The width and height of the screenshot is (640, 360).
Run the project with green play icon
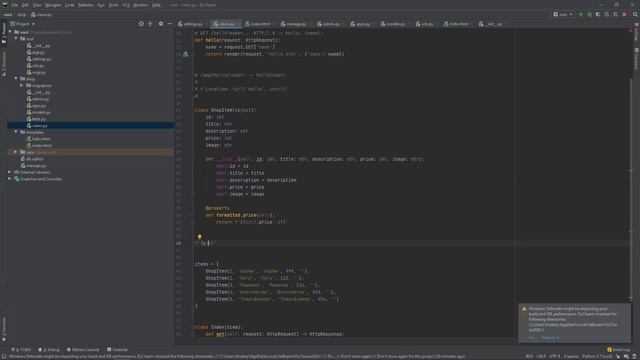581,14
